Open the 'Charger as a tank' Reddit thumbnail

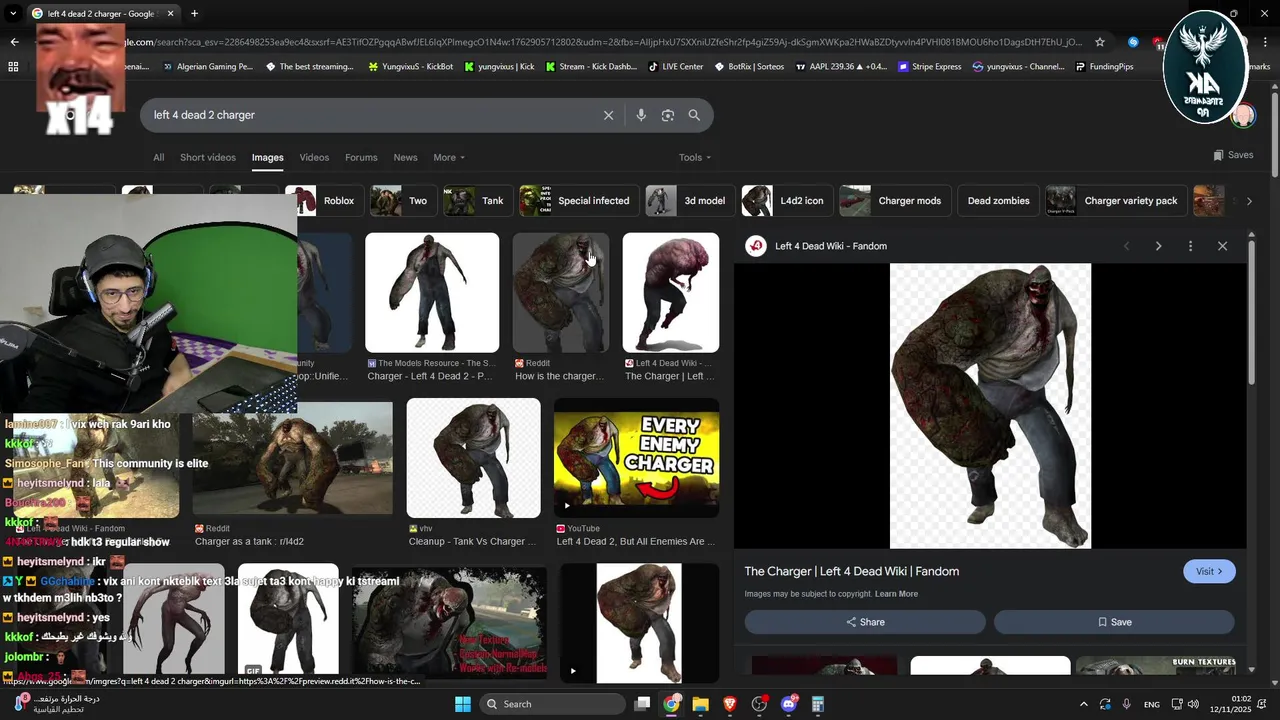[x=293, y=458]
